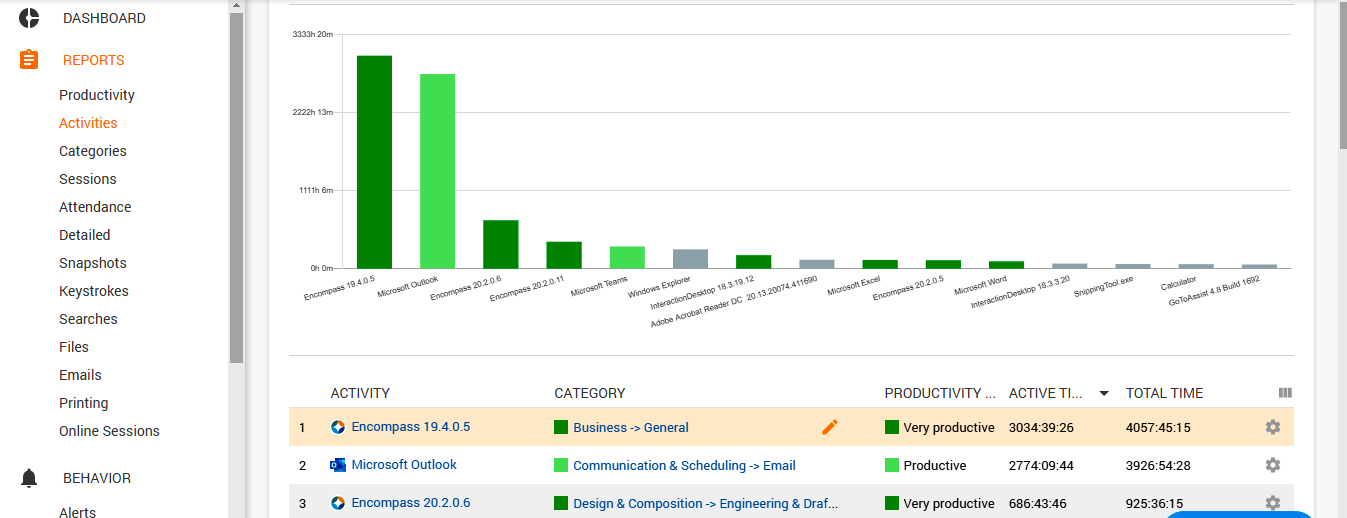Click the Business -> General category link
Screen dimensions: 1347x518
pyautogui.click(x=631, y=427)
